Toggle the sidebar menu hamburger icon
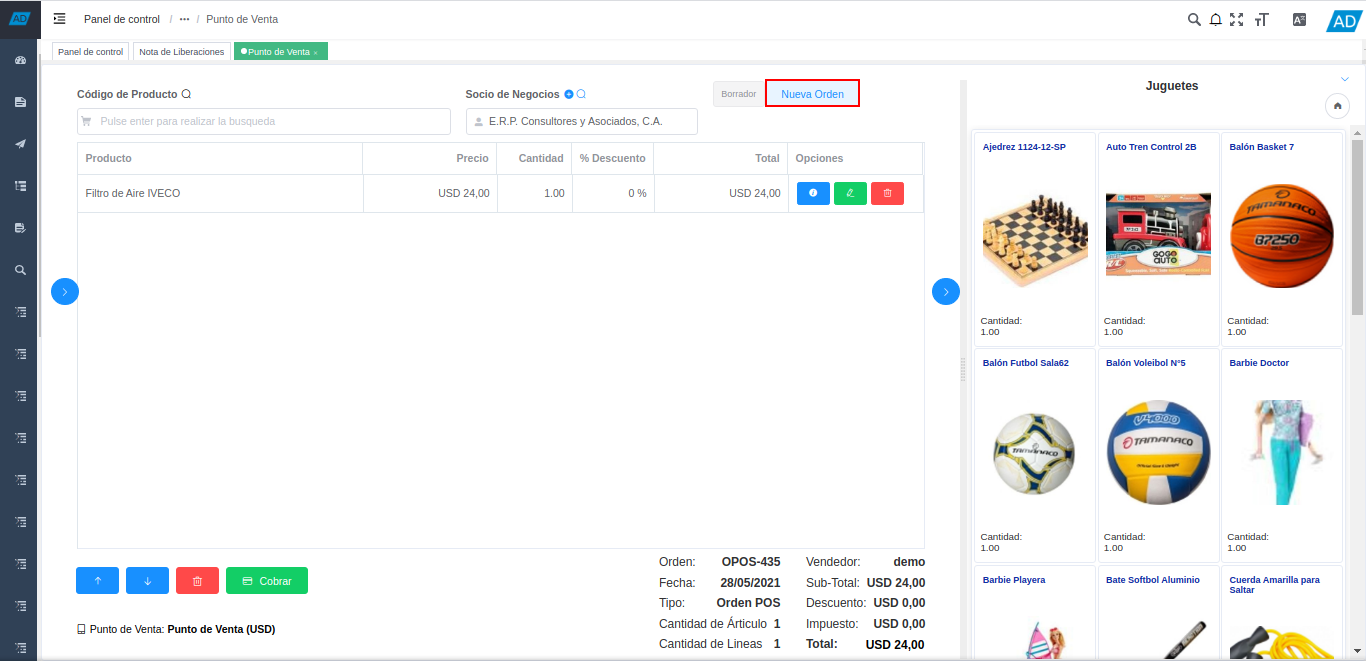 click(60, 19)
